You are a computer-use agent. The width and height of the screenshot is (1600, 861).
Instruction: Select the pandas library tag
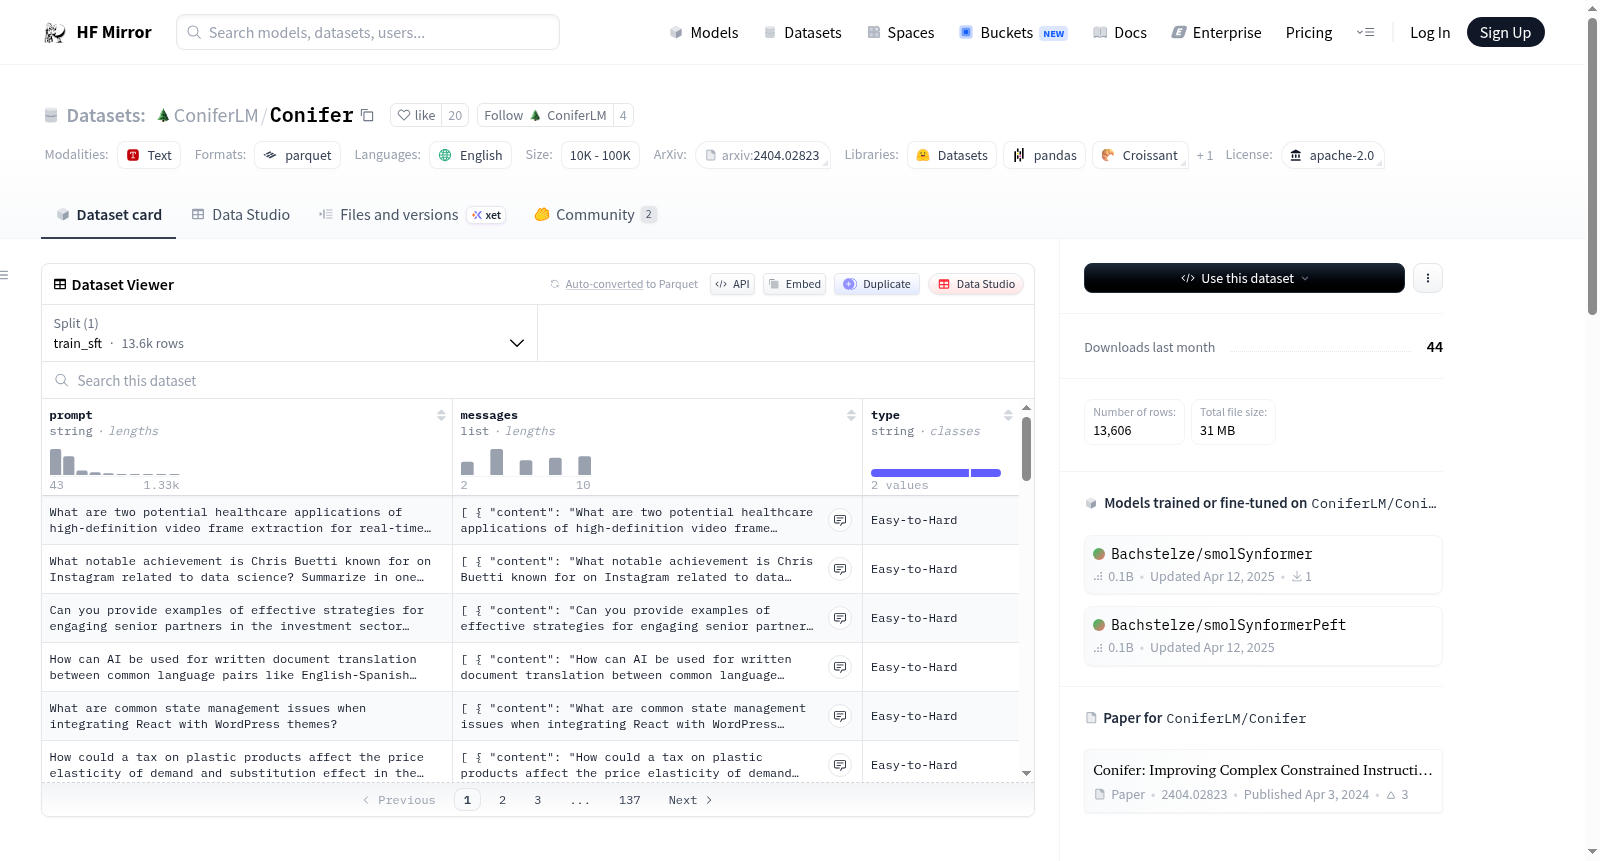(1045, 156)
